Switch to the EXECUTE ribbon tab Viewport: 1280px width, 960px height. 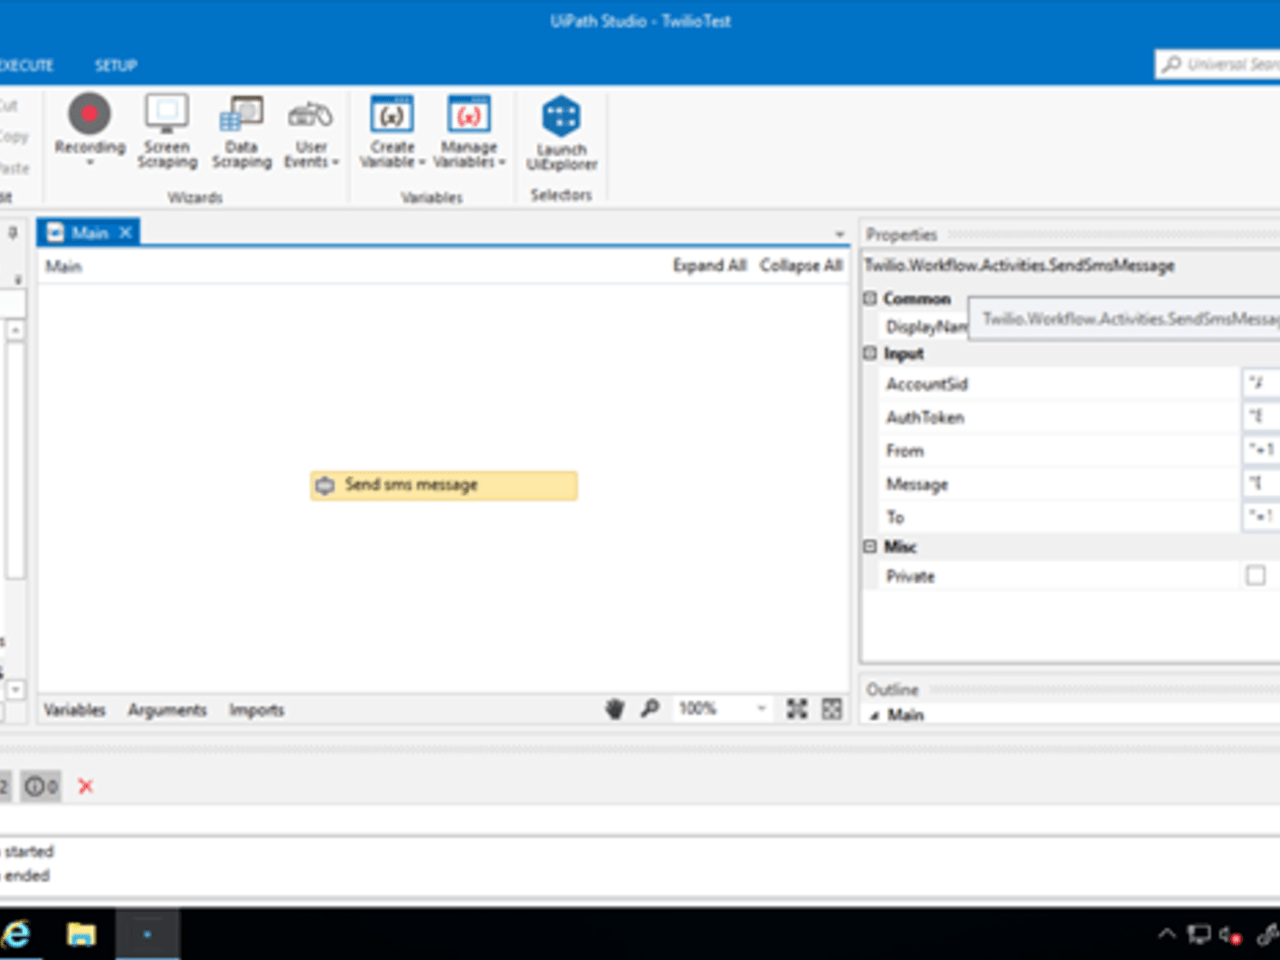point(26,65)
